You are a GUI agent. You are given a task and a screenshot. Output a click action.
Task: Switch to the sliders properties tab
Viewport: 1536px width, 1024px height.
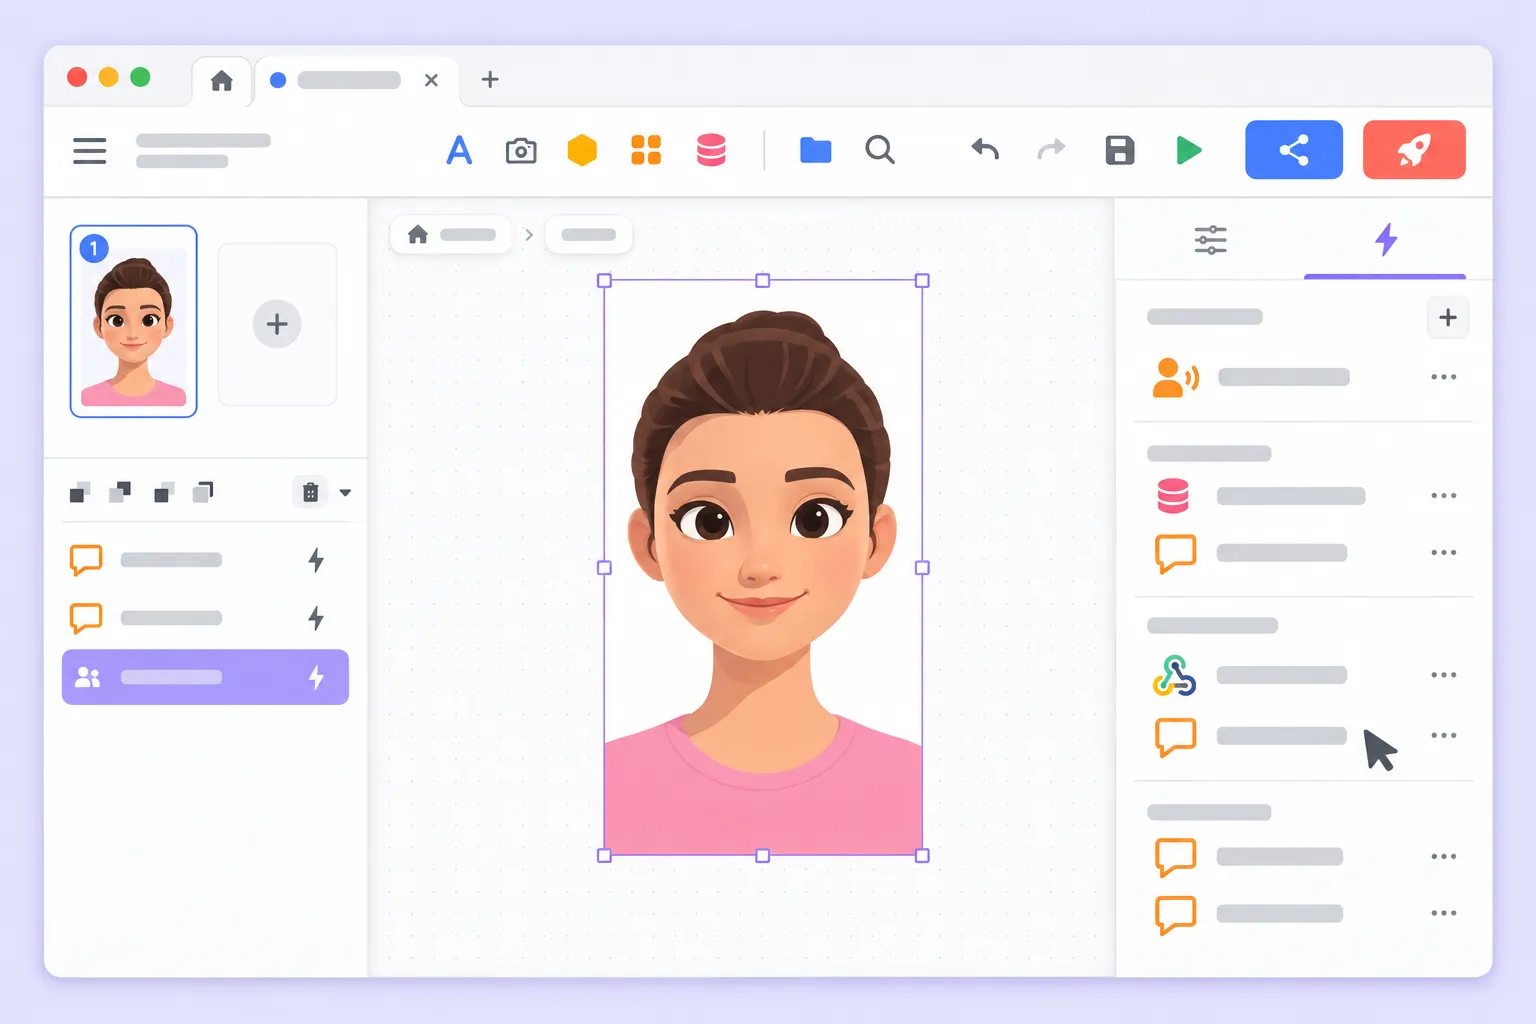click(1210, 240)
